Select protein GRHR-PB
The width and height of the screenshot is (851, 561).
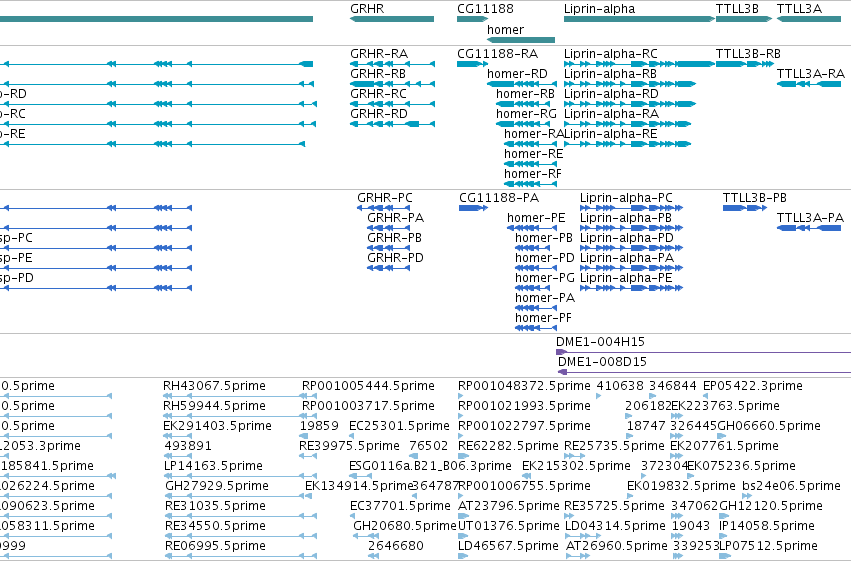(x=395, y=238)
